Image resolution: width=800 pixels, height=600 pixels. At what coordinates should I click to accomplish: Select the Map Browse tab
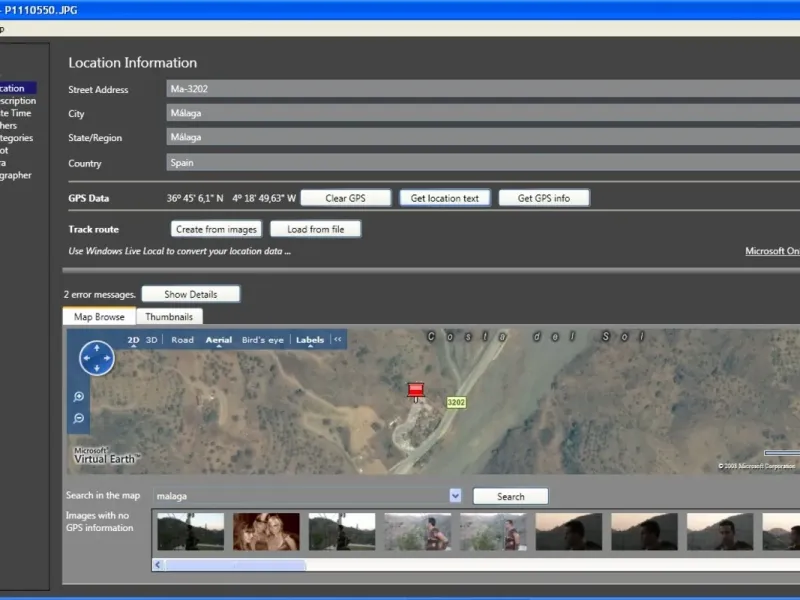click(x=99, y=317)
